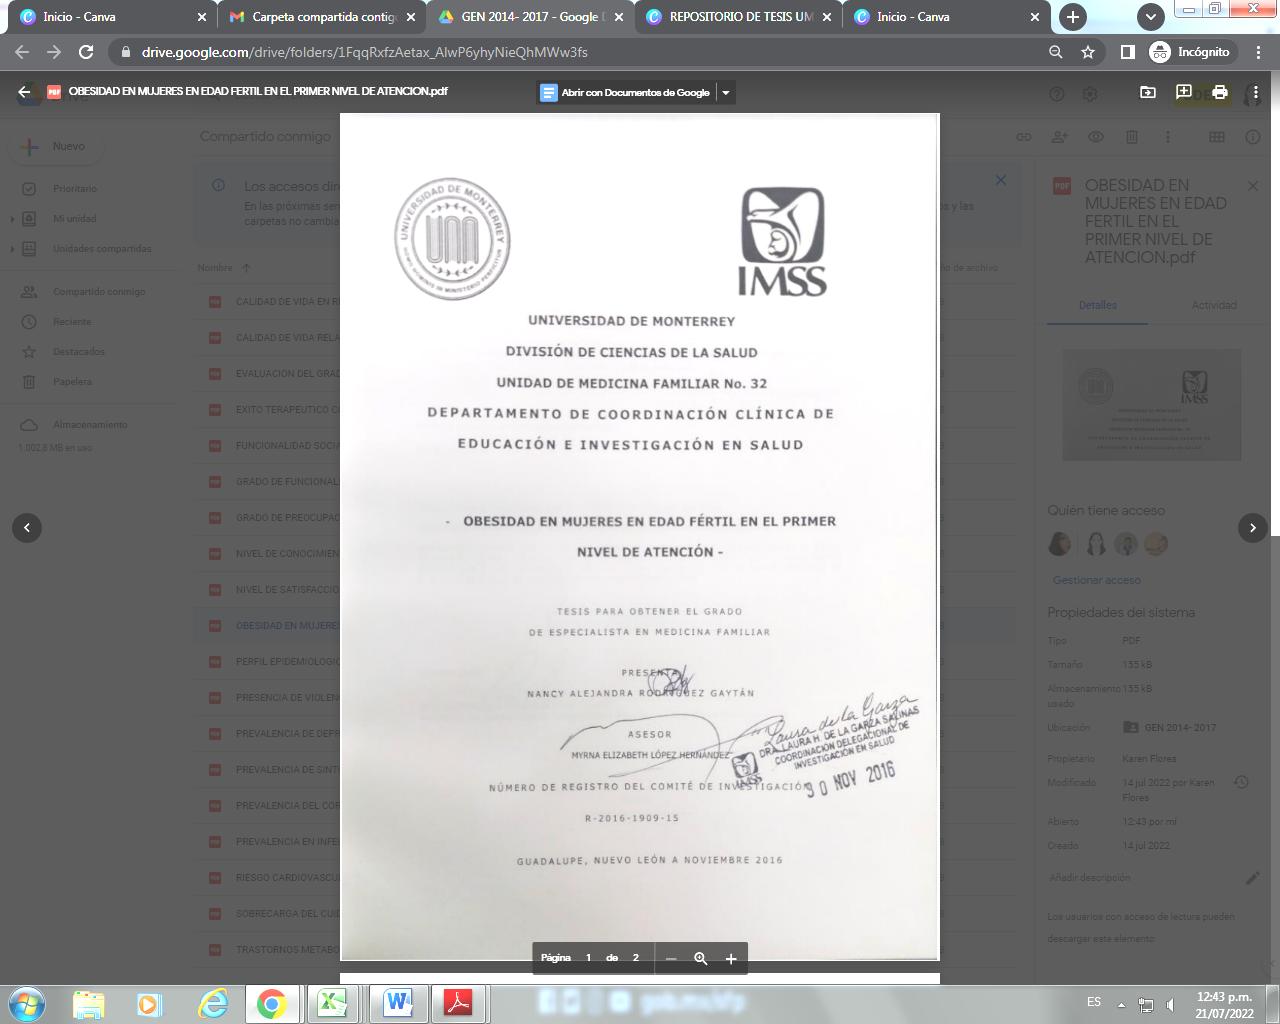The height and width of the screenshot is (1024, 1280).
Task: Open Incógnito profile indicator
Action: coord(1191,52)
